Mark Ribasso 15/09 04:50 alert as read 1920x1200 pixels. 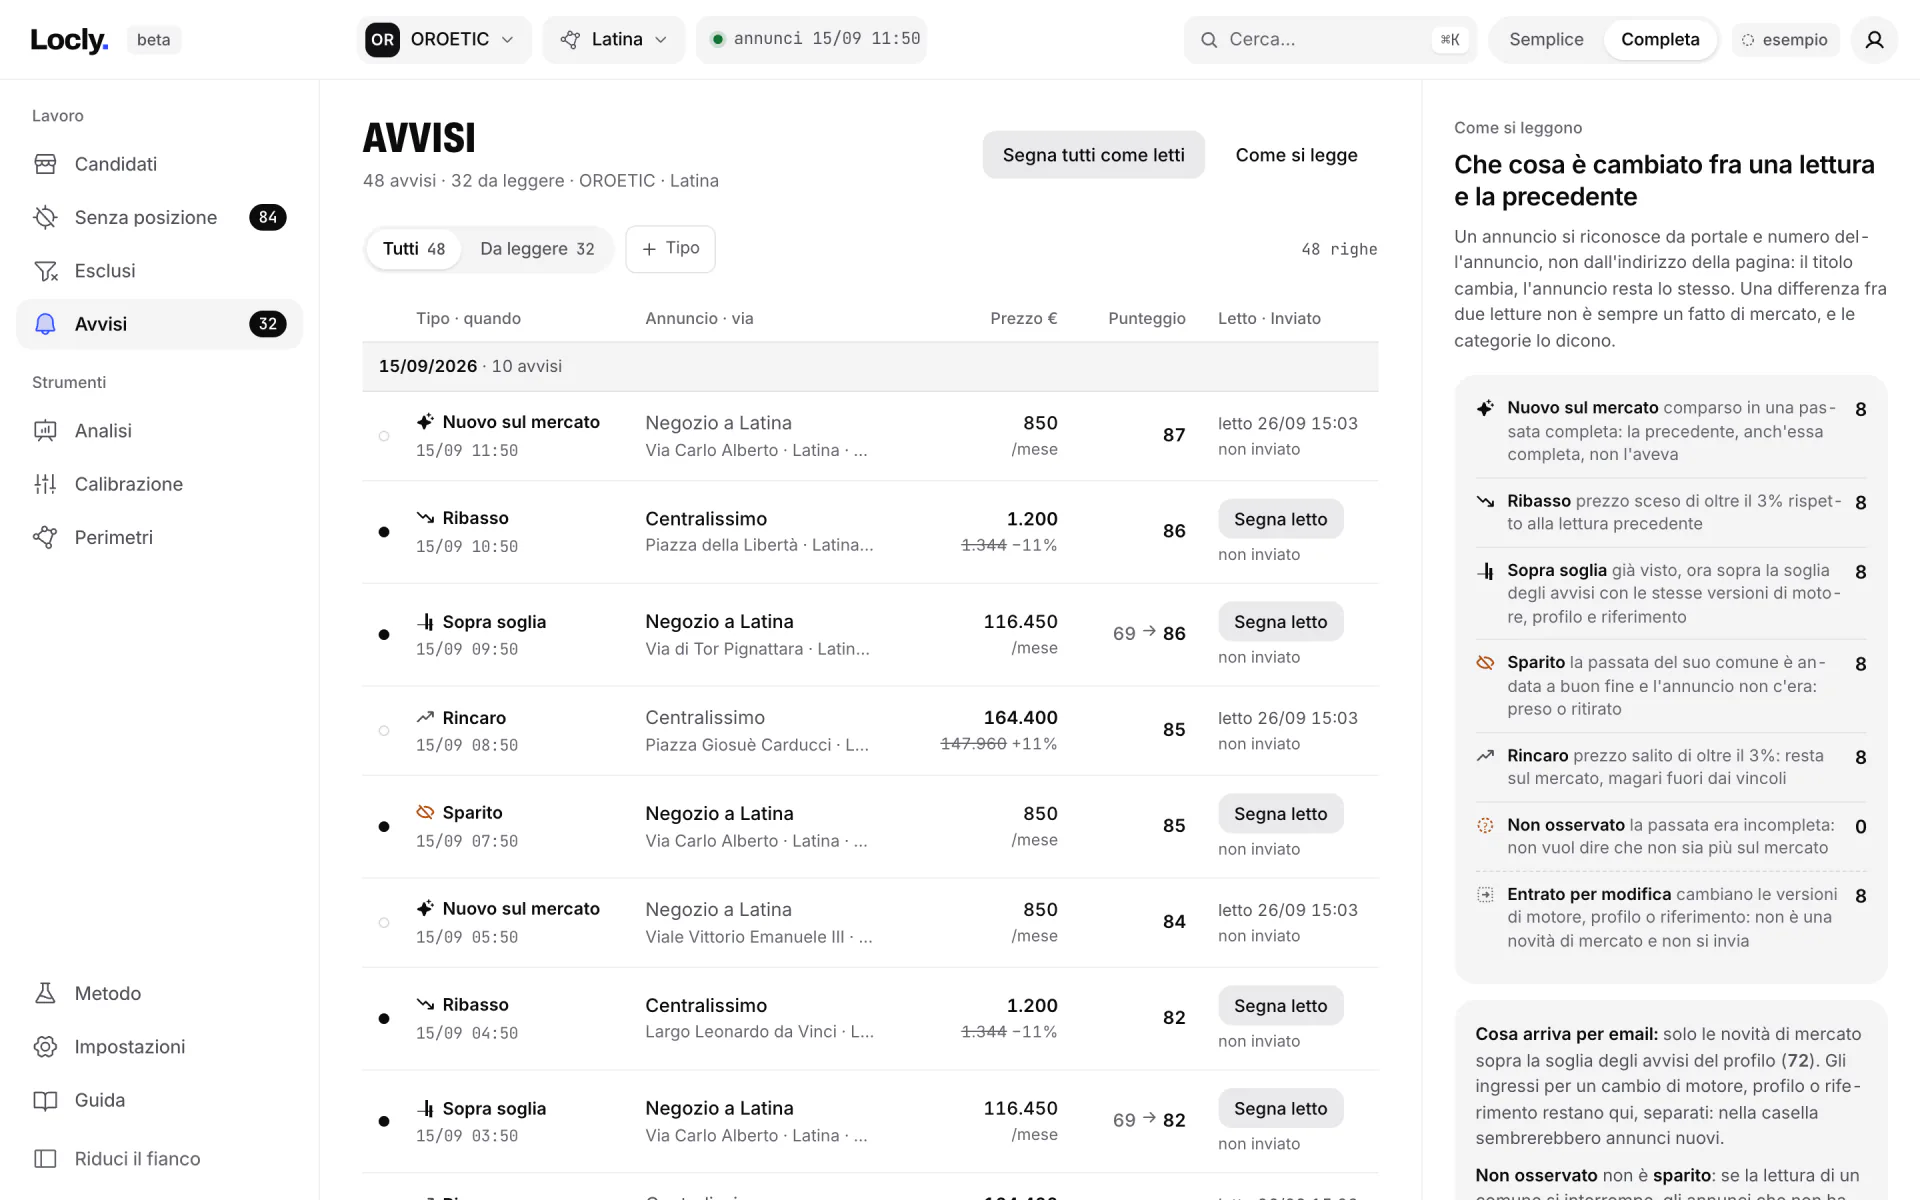(x=1280, y=1006)
